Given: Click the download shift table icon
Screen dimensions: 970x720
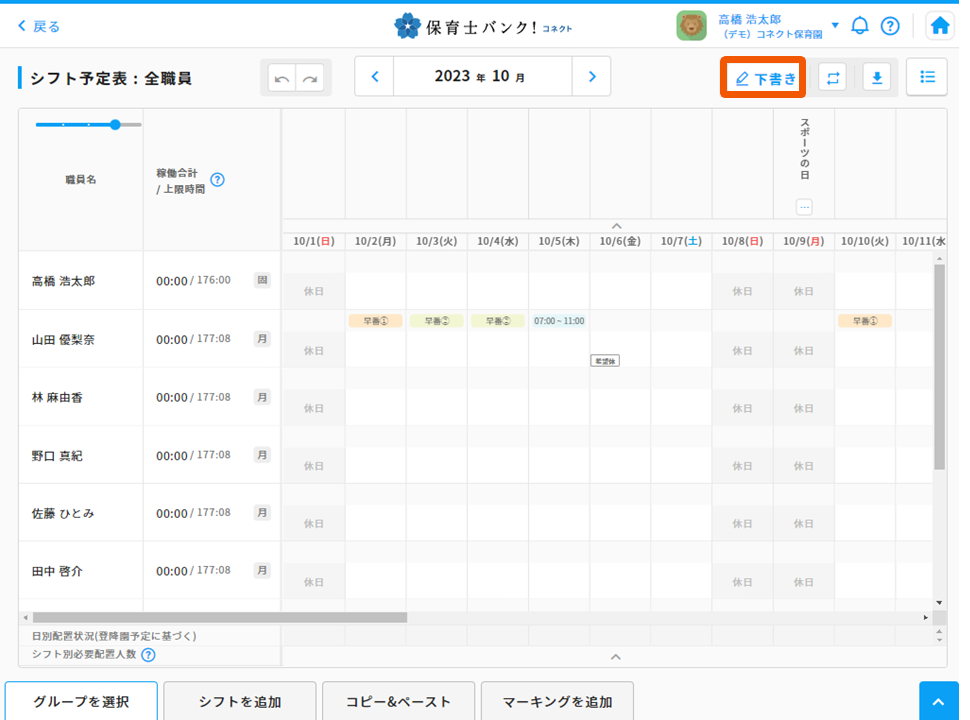Looking at the screenshot, I should point(876,77).
